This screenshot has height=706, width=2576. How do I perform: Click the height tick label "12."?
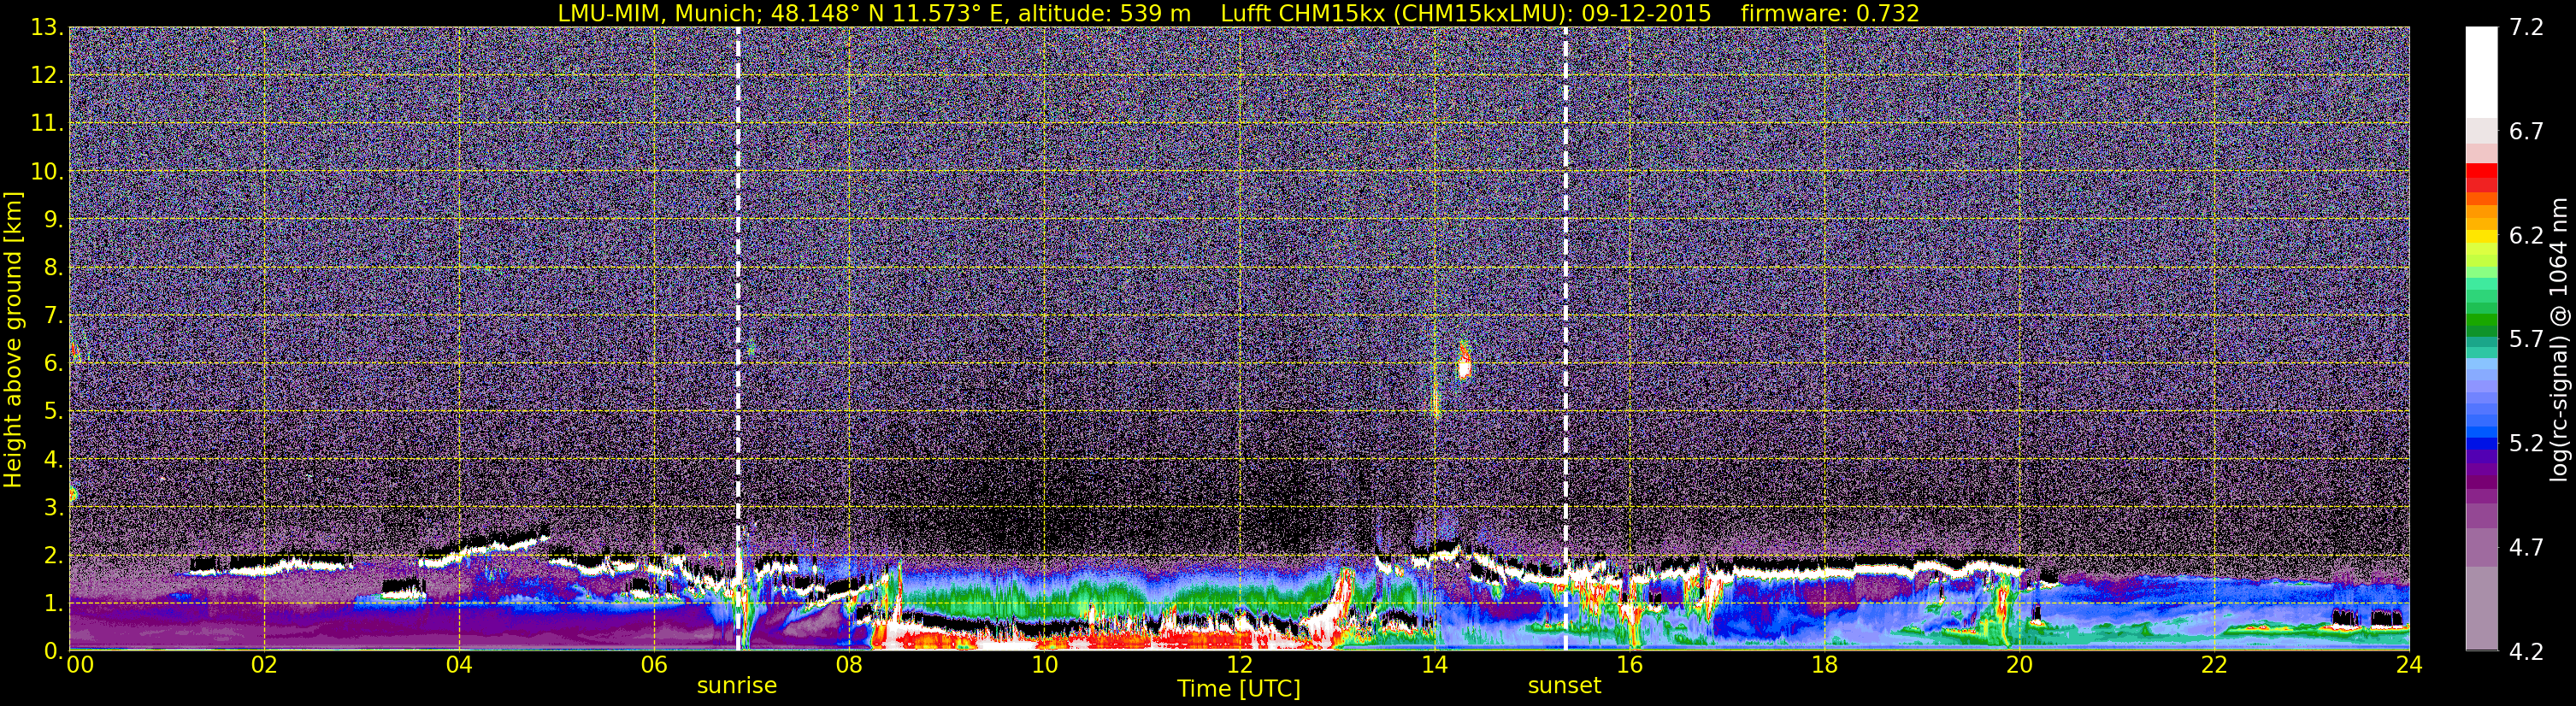click(47, 76)
